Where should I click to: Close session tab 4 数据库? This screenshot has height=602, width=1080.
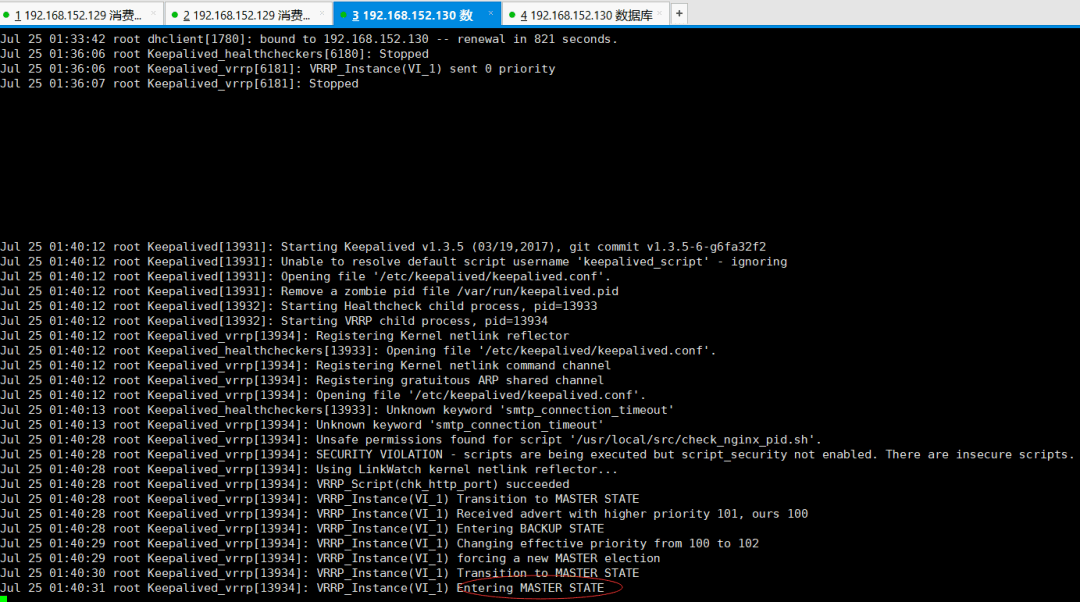pos(659,14)
